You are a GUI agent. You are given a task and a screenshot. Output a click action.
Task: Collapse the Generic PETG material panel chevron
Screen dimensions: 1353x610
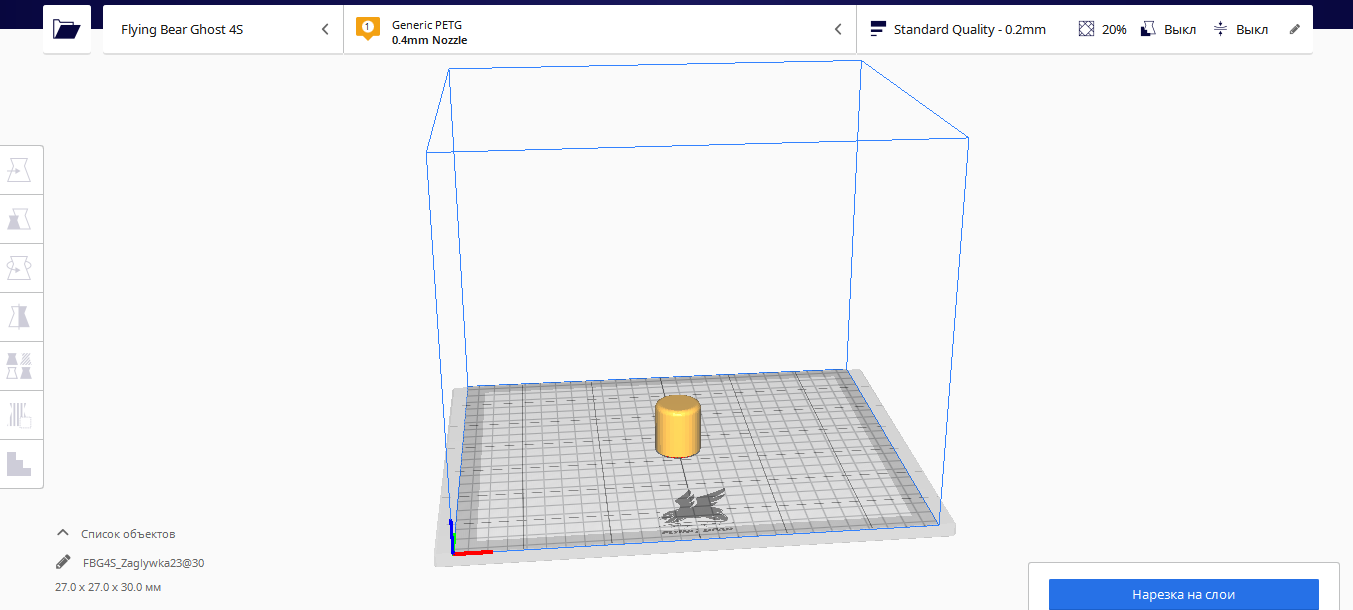[x=838, y=29]
